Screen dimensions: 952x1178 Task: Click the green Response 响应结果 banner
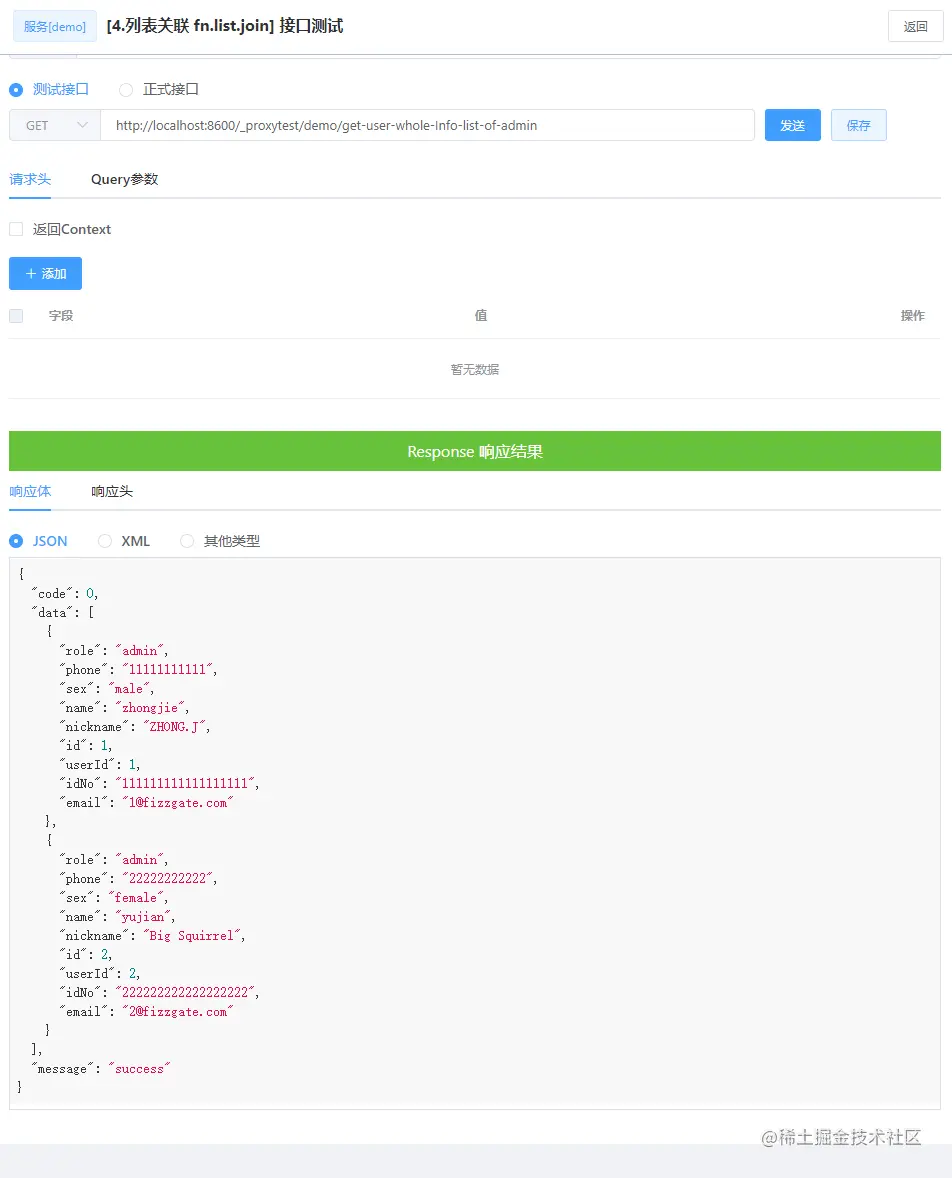click(x=475, y=450)
